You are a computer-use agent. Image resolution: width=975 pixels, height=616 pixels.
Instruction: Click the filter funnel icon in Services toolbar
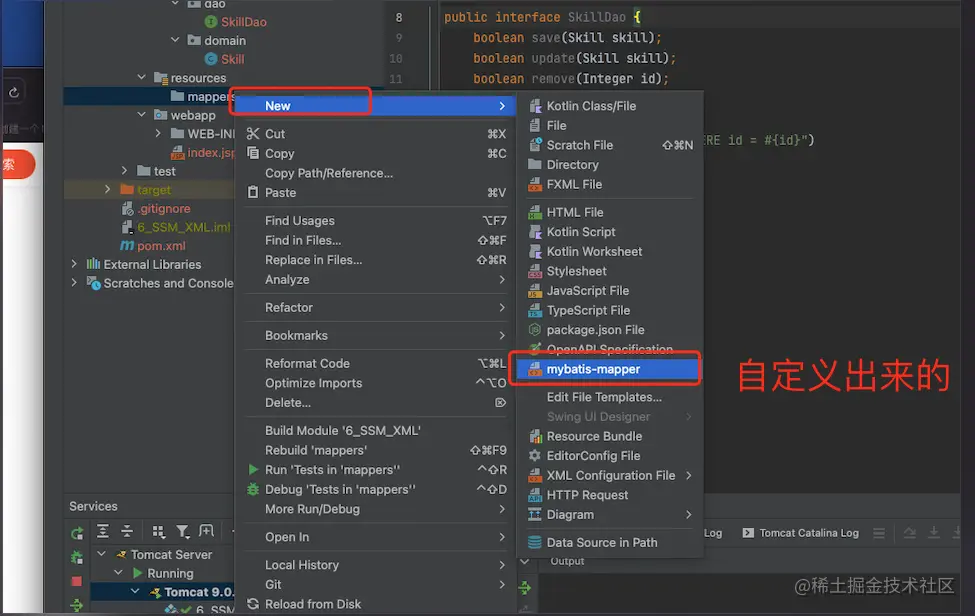(x=182, y=531)
